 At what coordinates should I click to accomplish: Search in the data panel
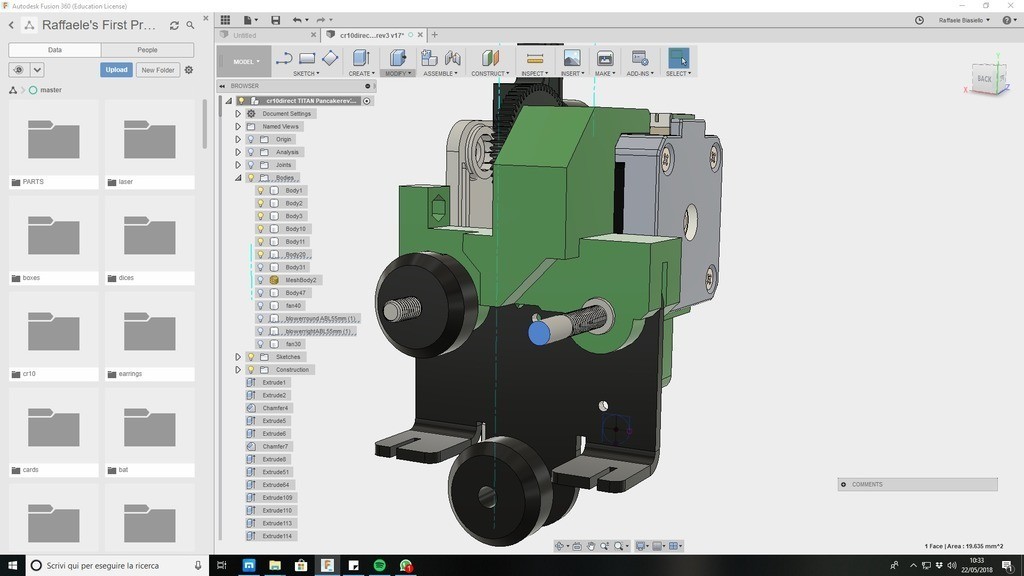[x=190, y=25]
